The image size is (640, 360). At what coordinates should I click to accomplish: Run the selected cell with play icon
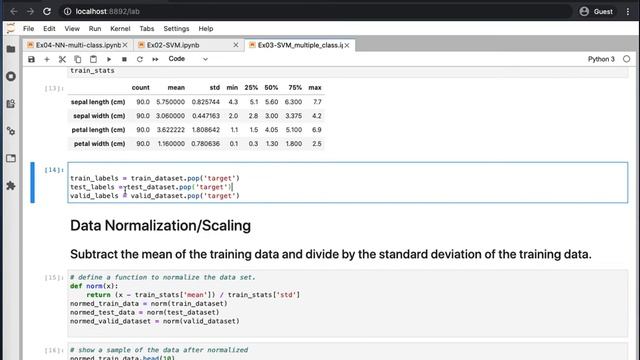click(x=109, y=59)
